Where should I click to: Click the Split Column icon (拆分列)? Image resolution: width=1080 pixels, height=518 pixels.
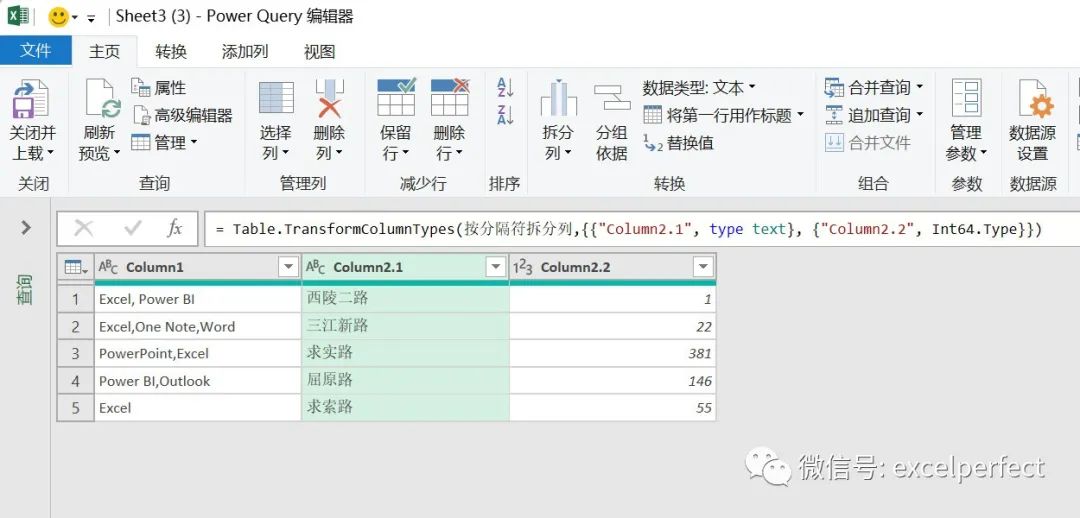tap(559, 97)
